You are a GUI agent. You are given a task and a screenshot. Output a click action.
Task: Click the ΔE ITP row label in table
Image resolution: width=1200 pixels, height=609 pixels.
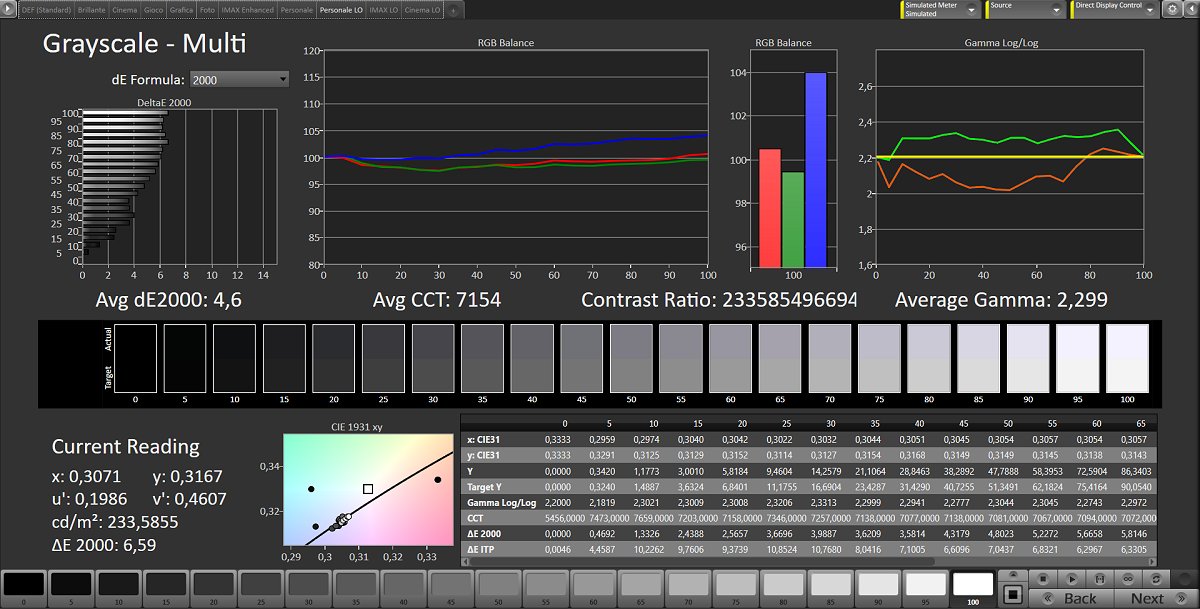[480, 550]
